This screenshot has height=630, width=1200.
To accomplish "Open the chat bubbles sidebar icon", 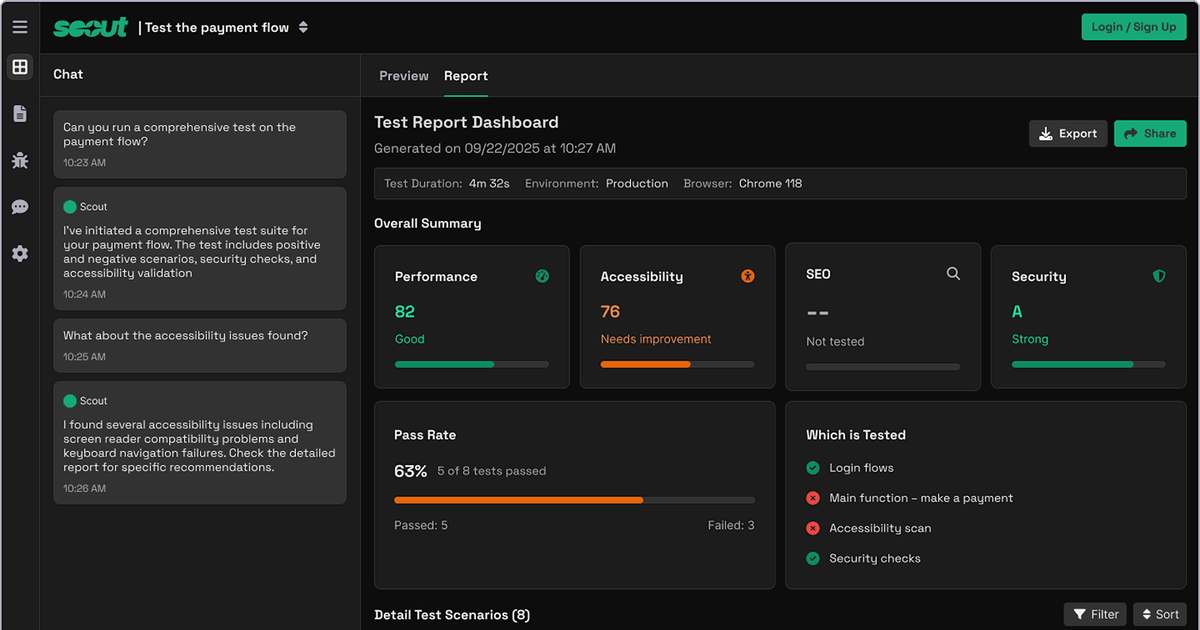I will tap(20, 207).
